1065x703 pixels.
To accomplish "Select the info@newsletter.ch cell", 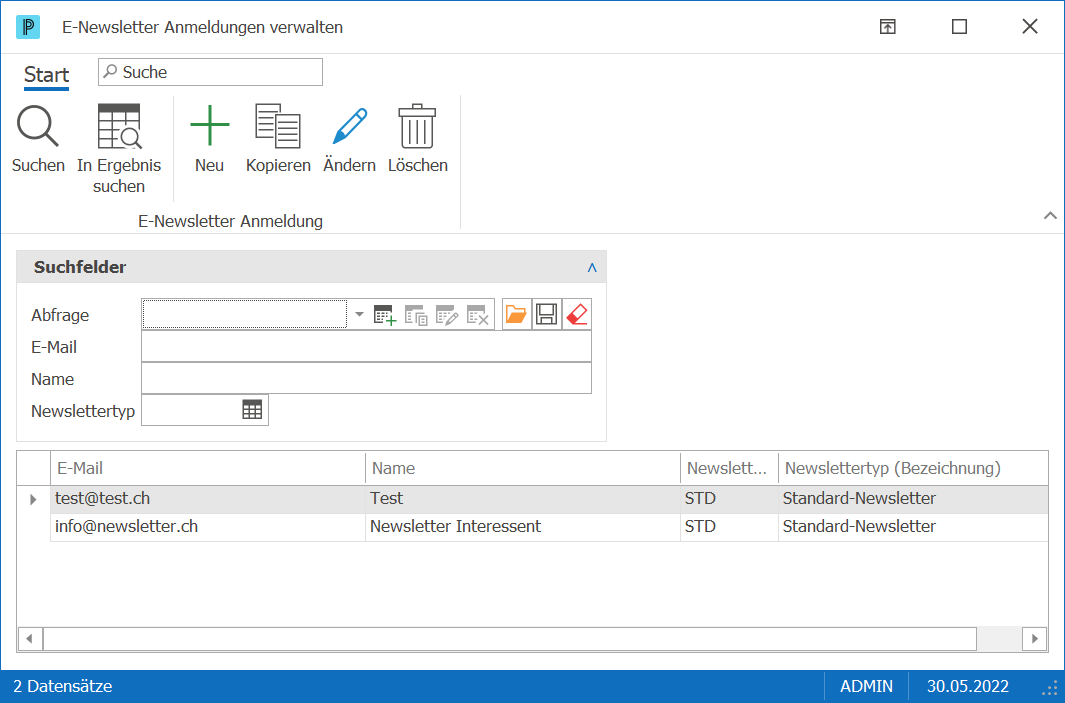I will click(x=208, y=526).
